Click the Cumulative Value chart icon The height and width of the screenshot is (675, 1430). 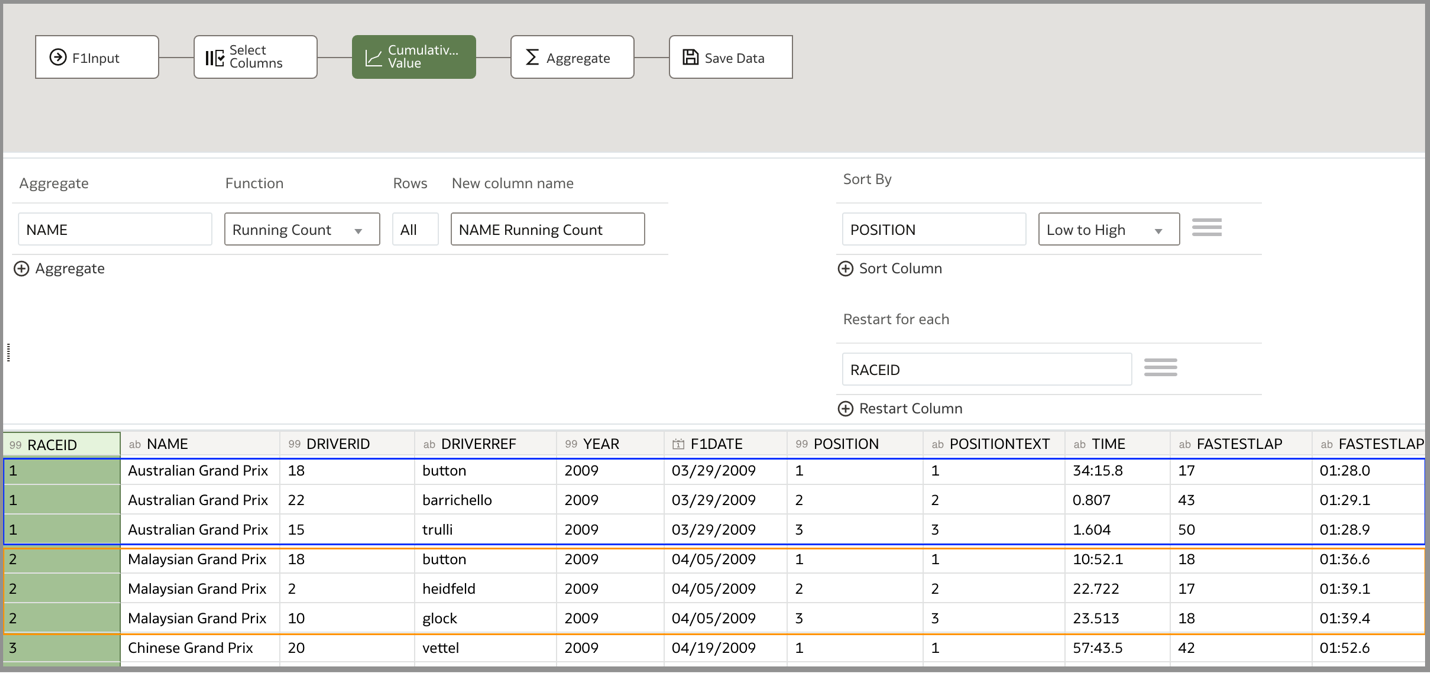coord(374,57)
